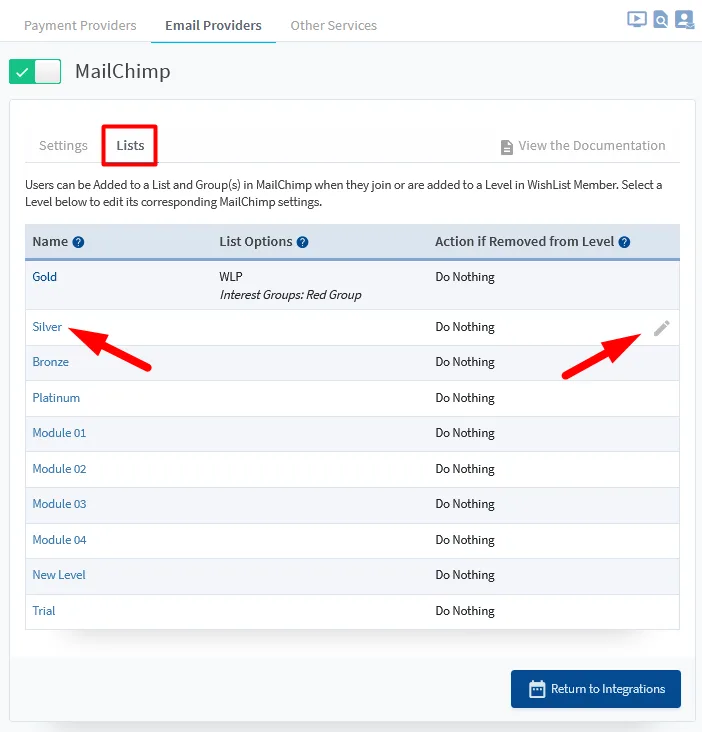
Task: Click Do Nothing in Module 03 row
Action: click(465, 504)
